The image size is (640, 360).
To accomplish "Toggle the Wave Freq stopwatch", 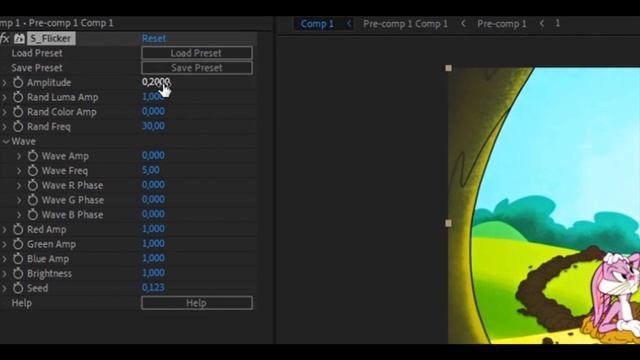I will (x=33, y=171).
